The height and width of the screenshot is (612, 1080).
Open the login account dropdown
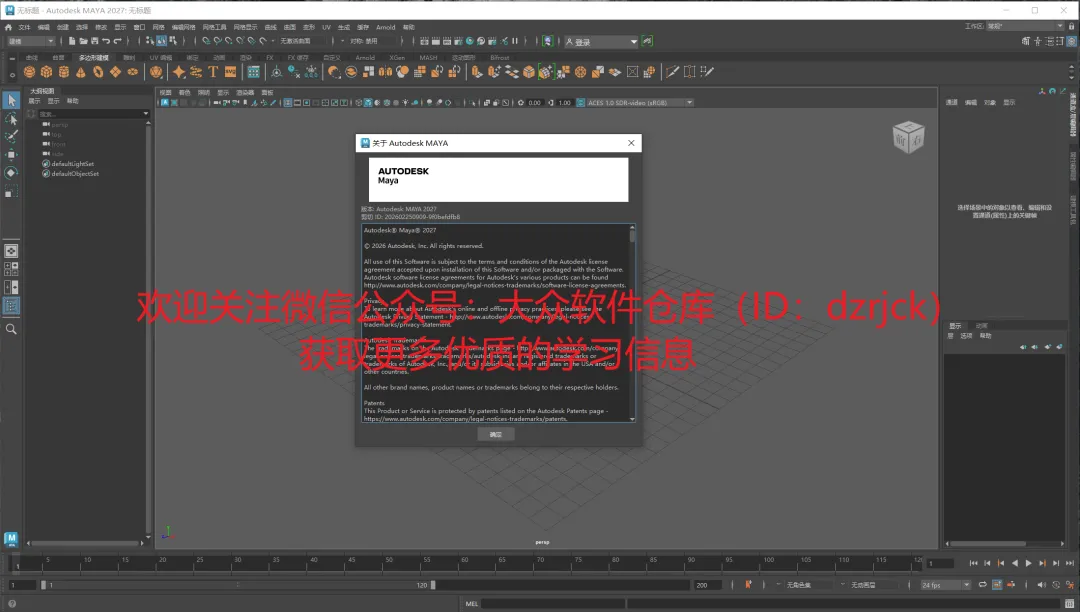pos(602,42)
